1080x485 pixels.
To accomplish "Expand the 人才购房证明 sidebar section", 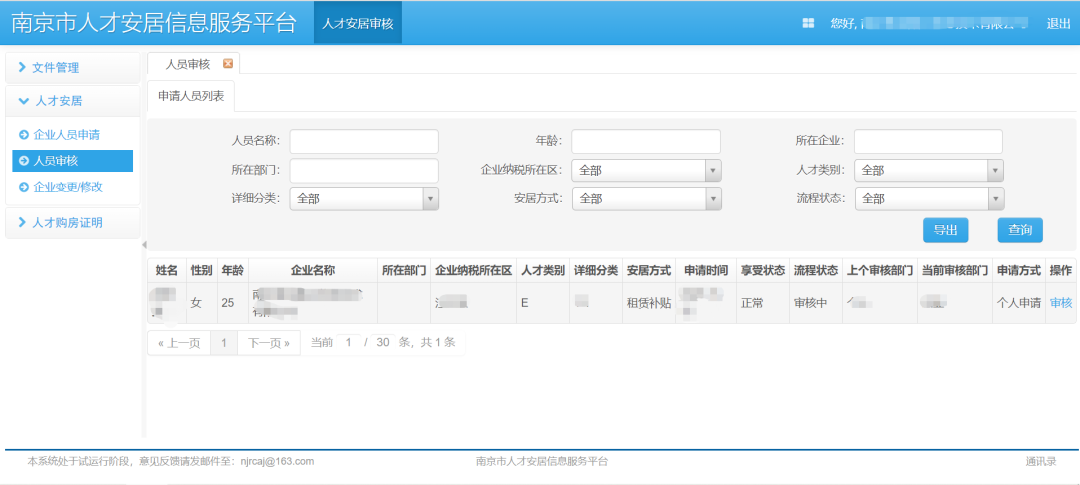I will pos(72,223).
